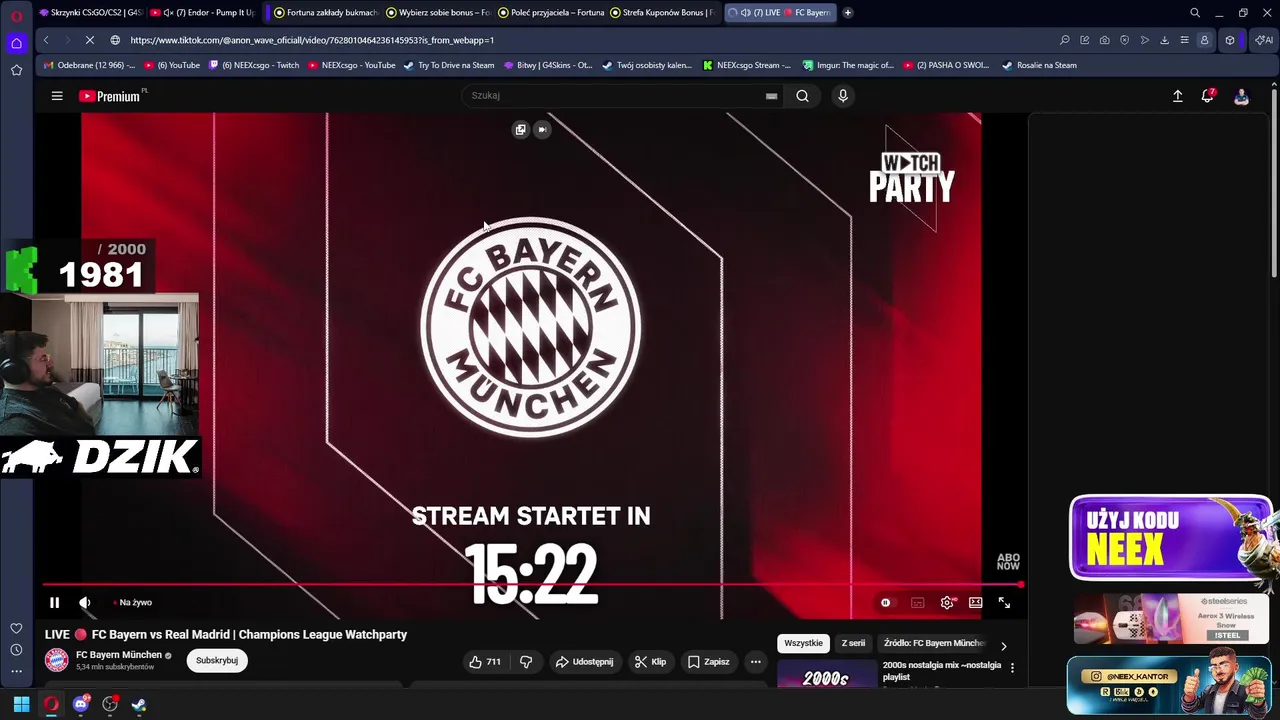
Task: Switch to Skrzynki CS:GO/CS2 tab
Action: [x=90, y=13]
